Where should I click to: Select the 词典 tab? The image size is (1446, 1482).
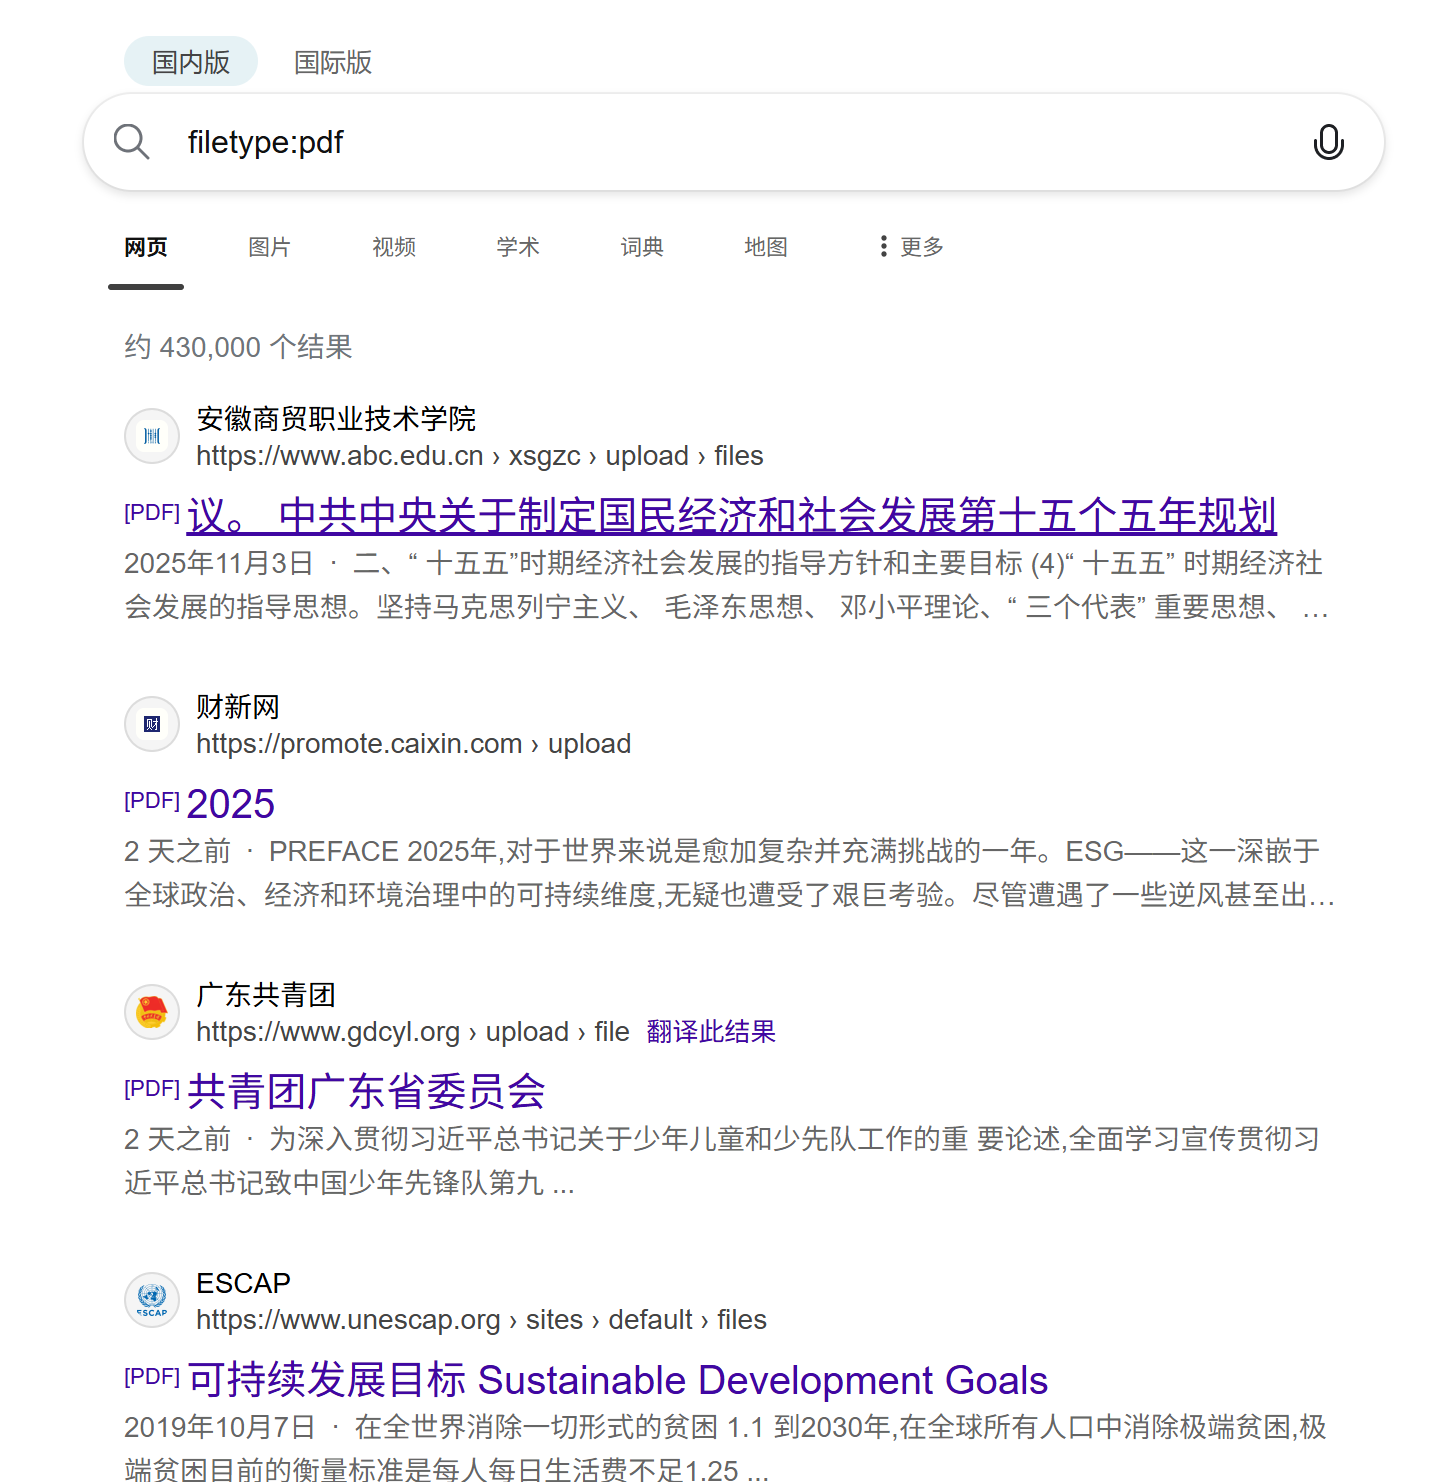[642, 247]
